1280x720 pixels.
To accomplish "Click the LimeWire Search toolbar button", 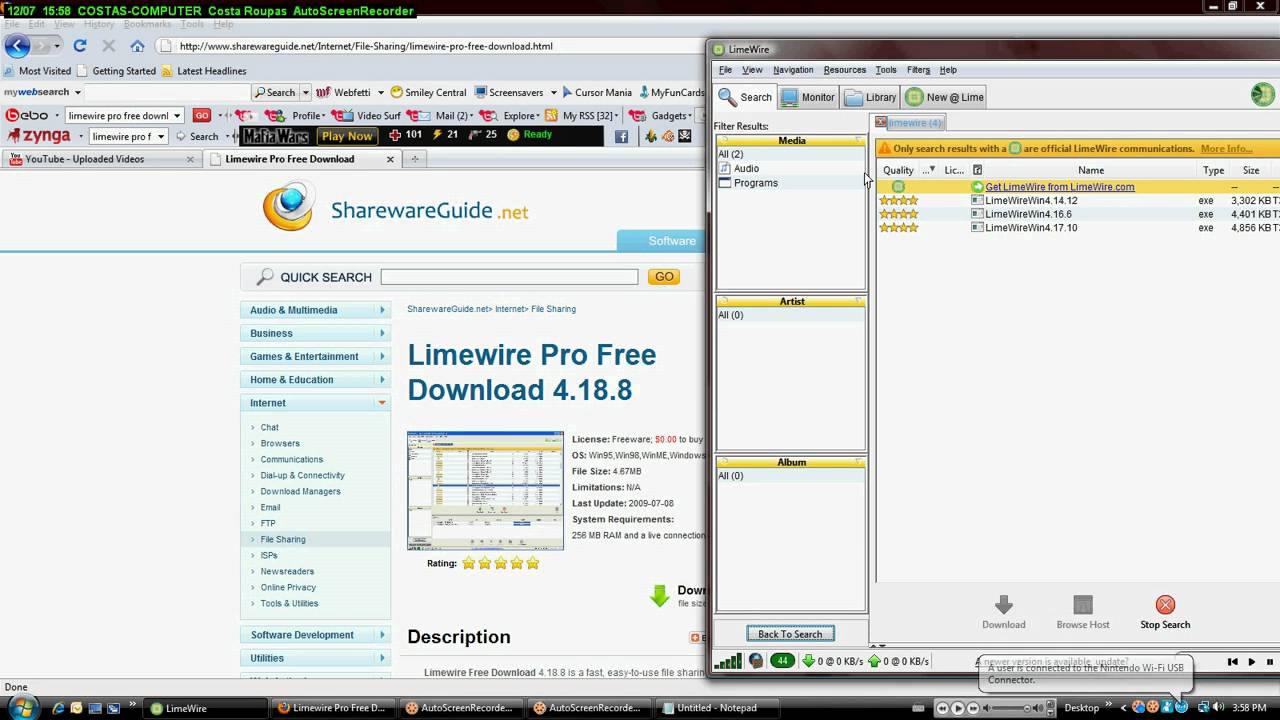I will [745, 97].
